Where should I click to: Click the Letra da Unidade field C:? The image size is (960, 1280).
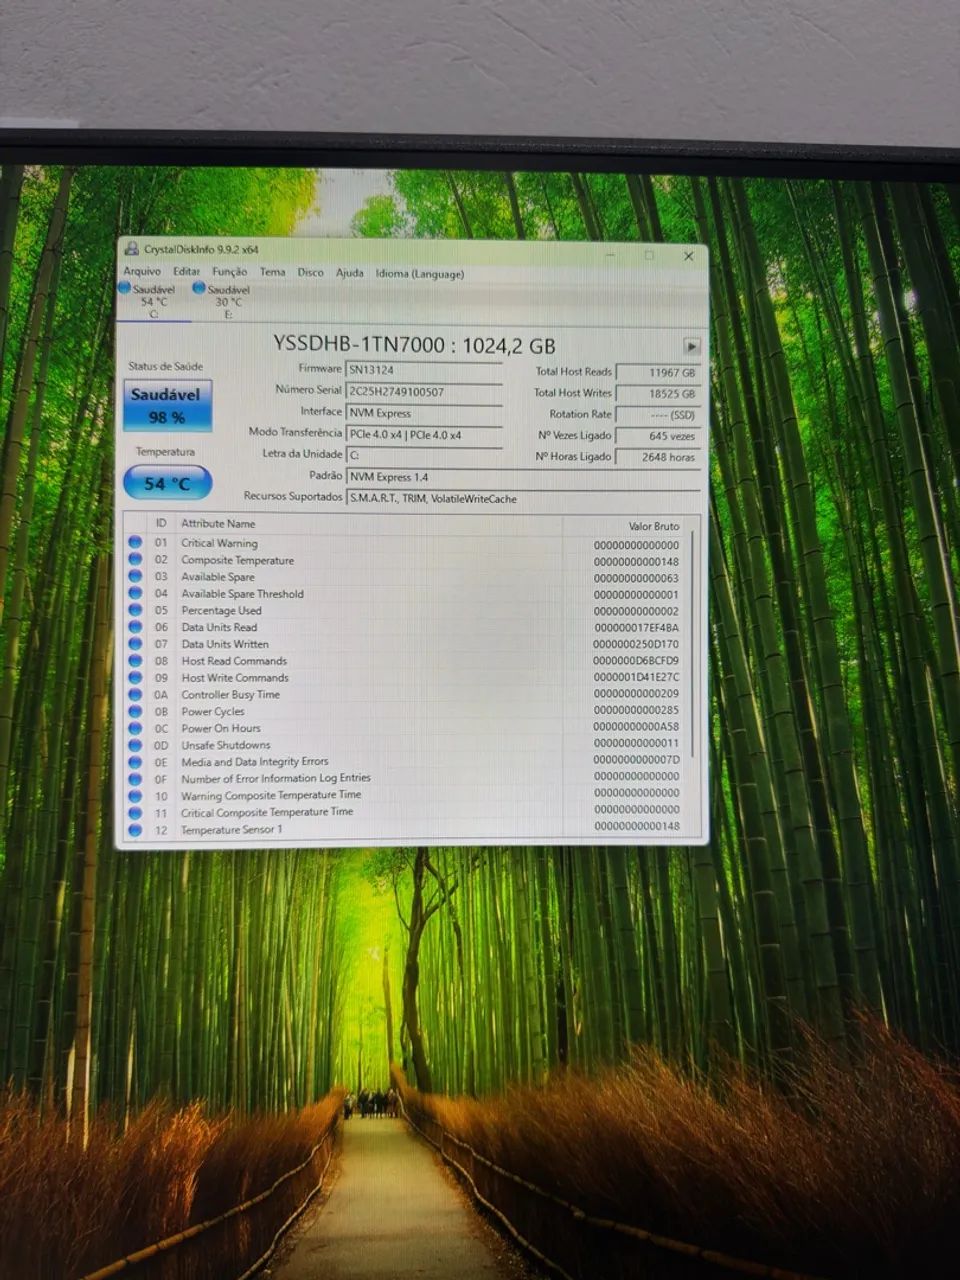[423, 455]
